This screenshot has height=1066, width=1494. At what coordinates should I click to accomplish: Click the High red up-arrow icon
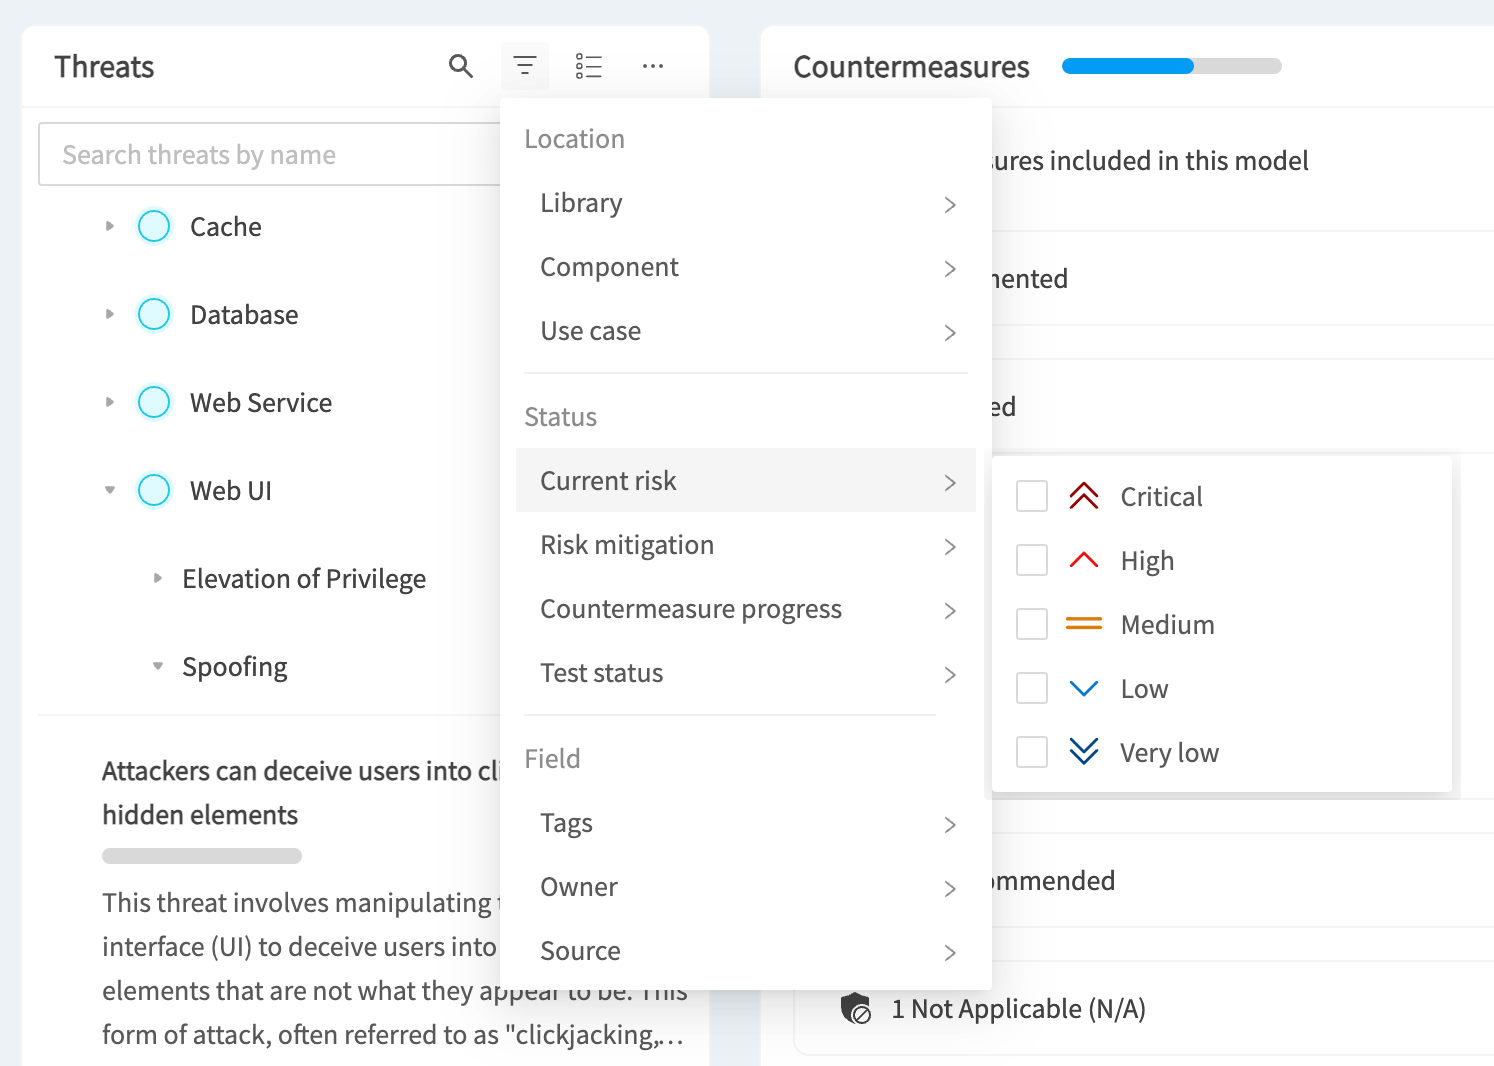1084,560
